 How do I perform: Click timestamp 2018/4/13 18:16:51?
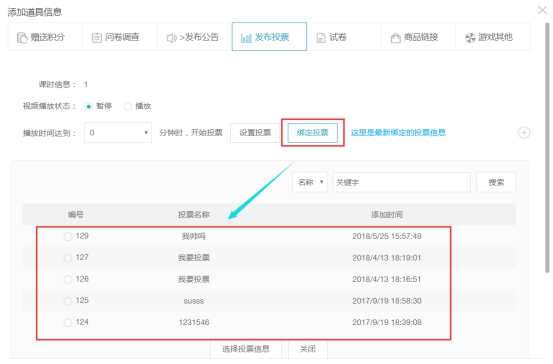[387, 279]
